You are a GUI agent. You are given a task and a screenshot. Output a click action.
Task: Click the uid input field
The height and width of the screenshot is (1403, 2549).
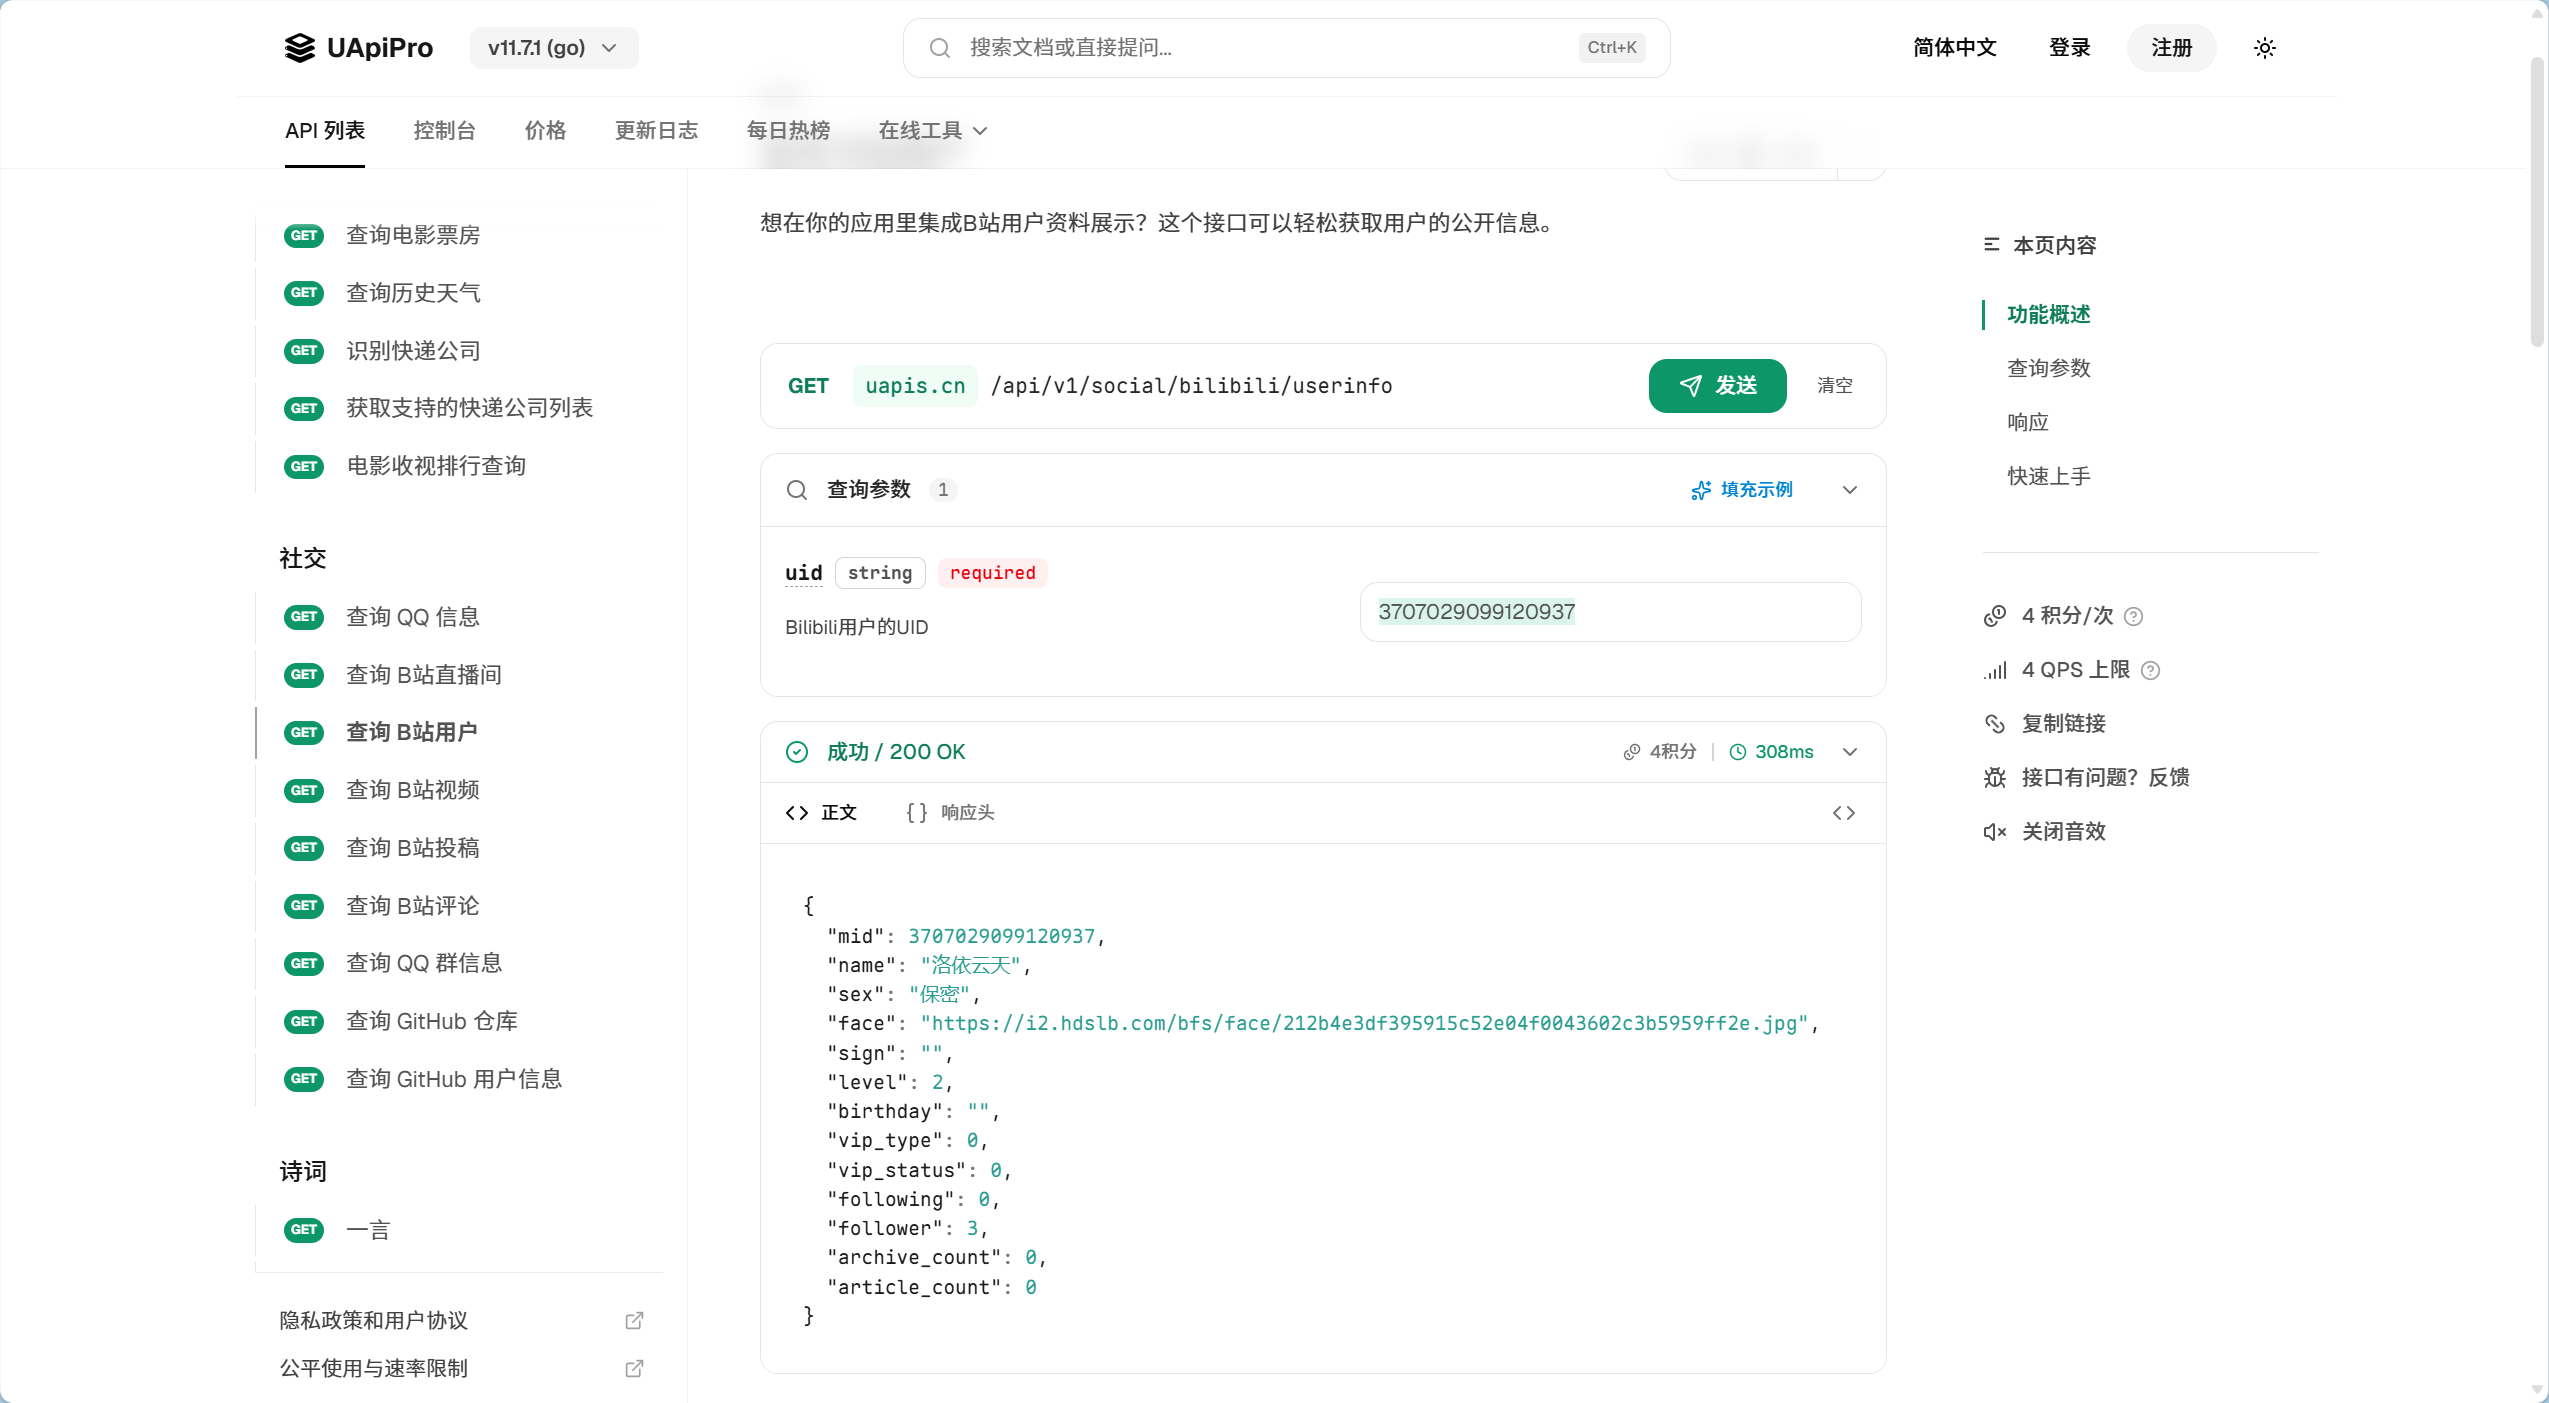1610,612
